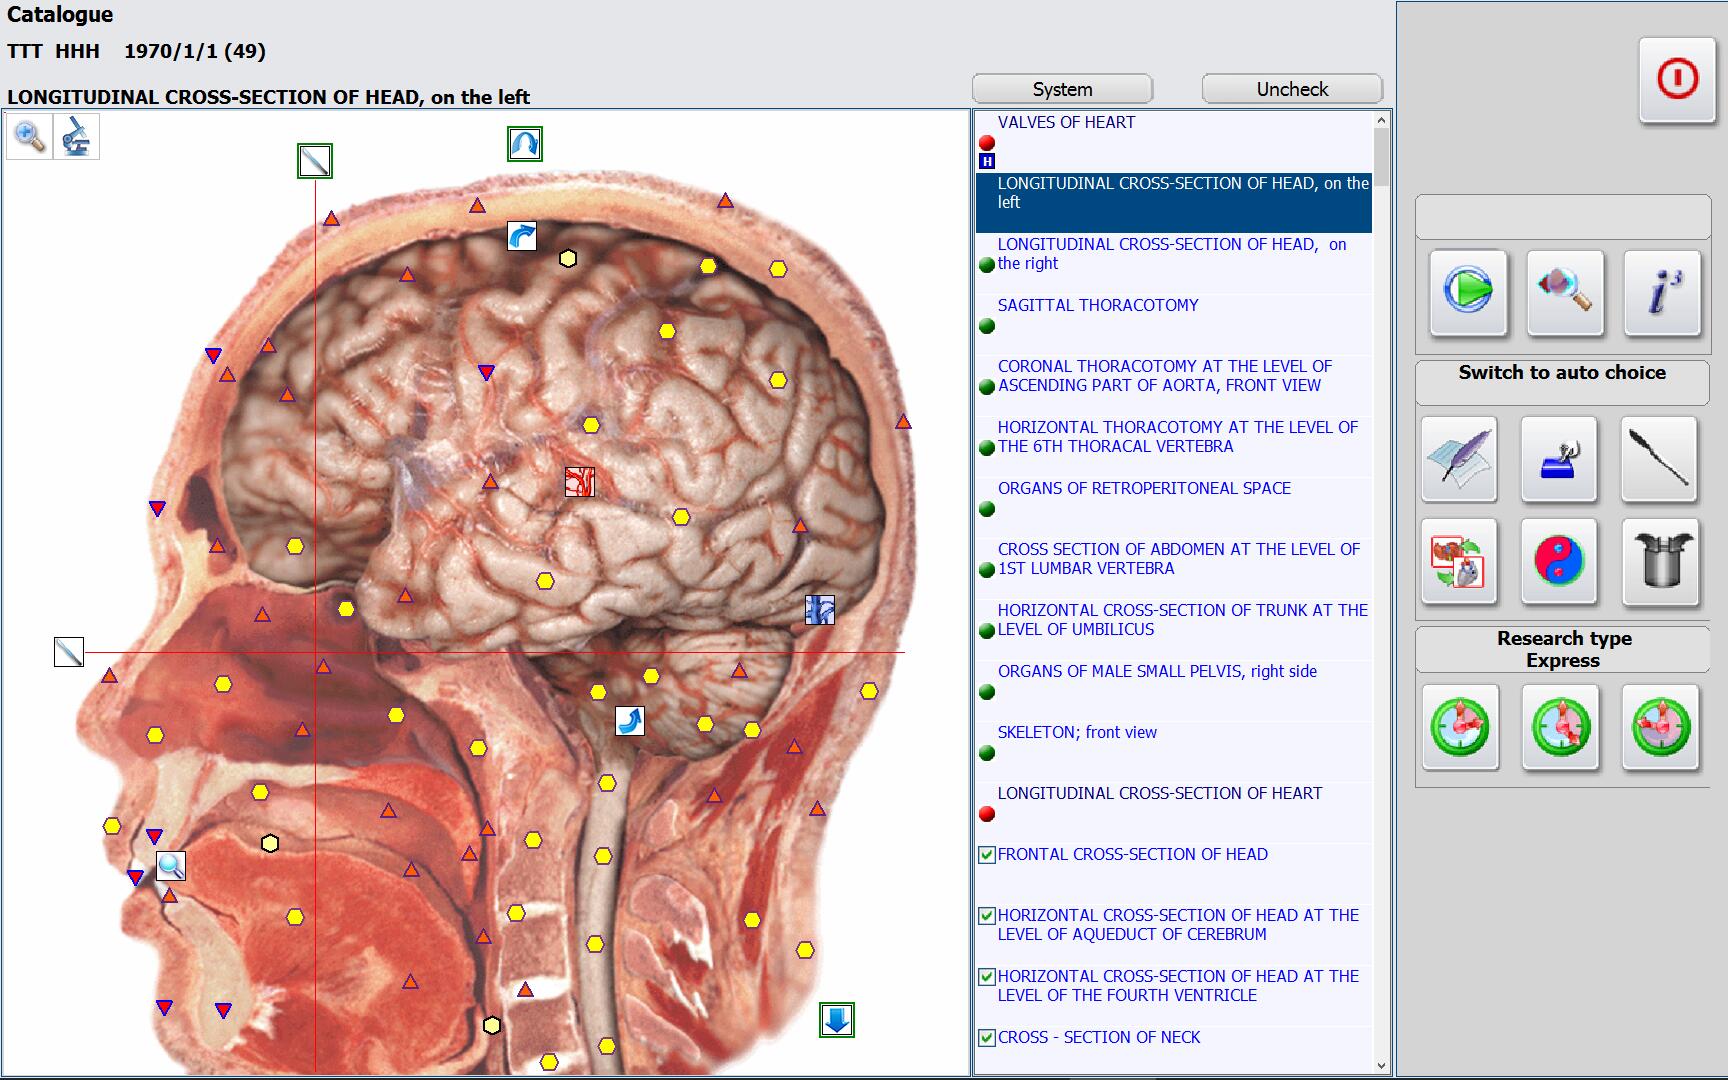The width and height of the screenshot is (1728, 1080).
Task: Select SAGITTAL THORACOTOMY in the catalogue list
Action: 1097,306
